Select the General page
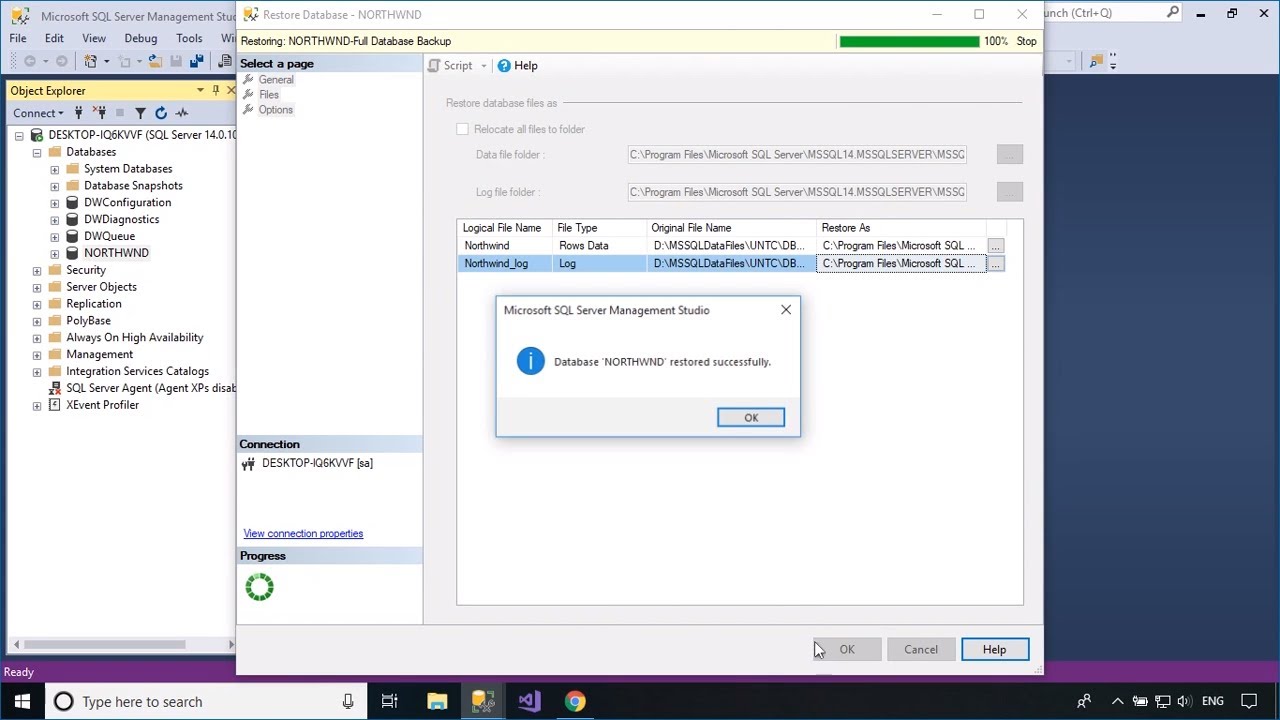Viewport: 1280px width, 720px height. [276, 80]
